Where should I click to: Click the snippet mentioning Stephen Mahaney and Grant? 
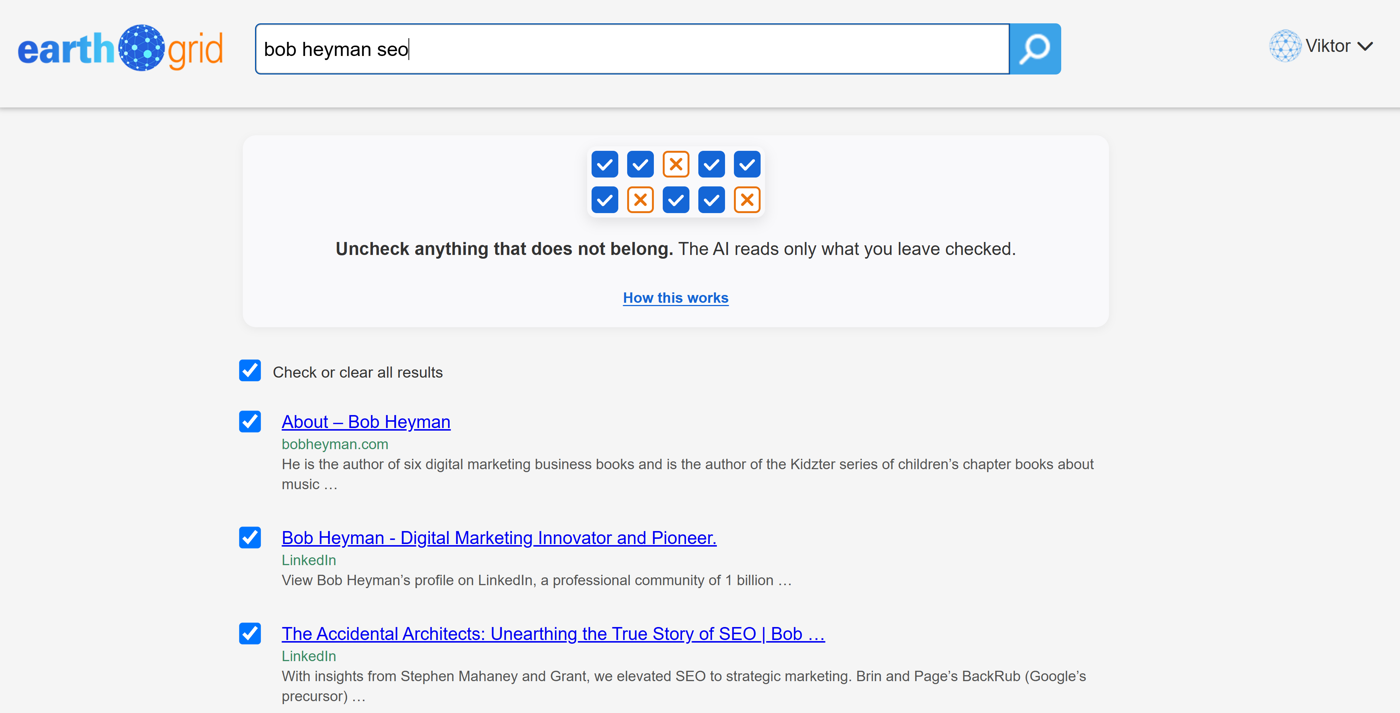click(x=684, y=686)
